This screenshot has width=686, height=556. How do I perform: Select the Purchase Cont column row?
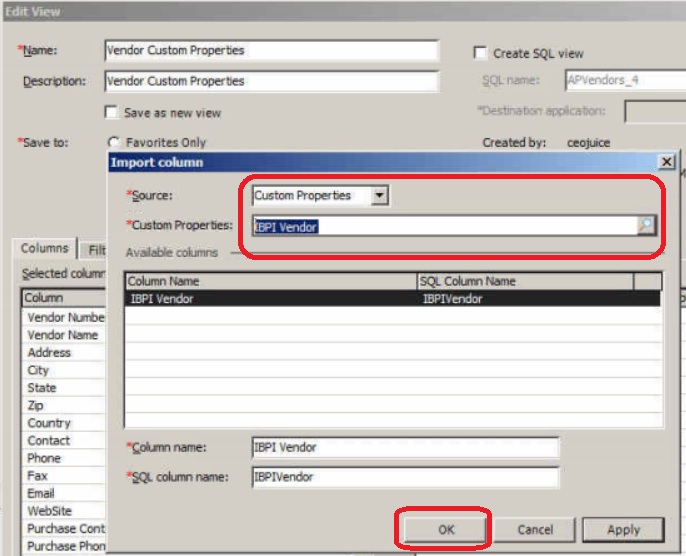(64, 528)
